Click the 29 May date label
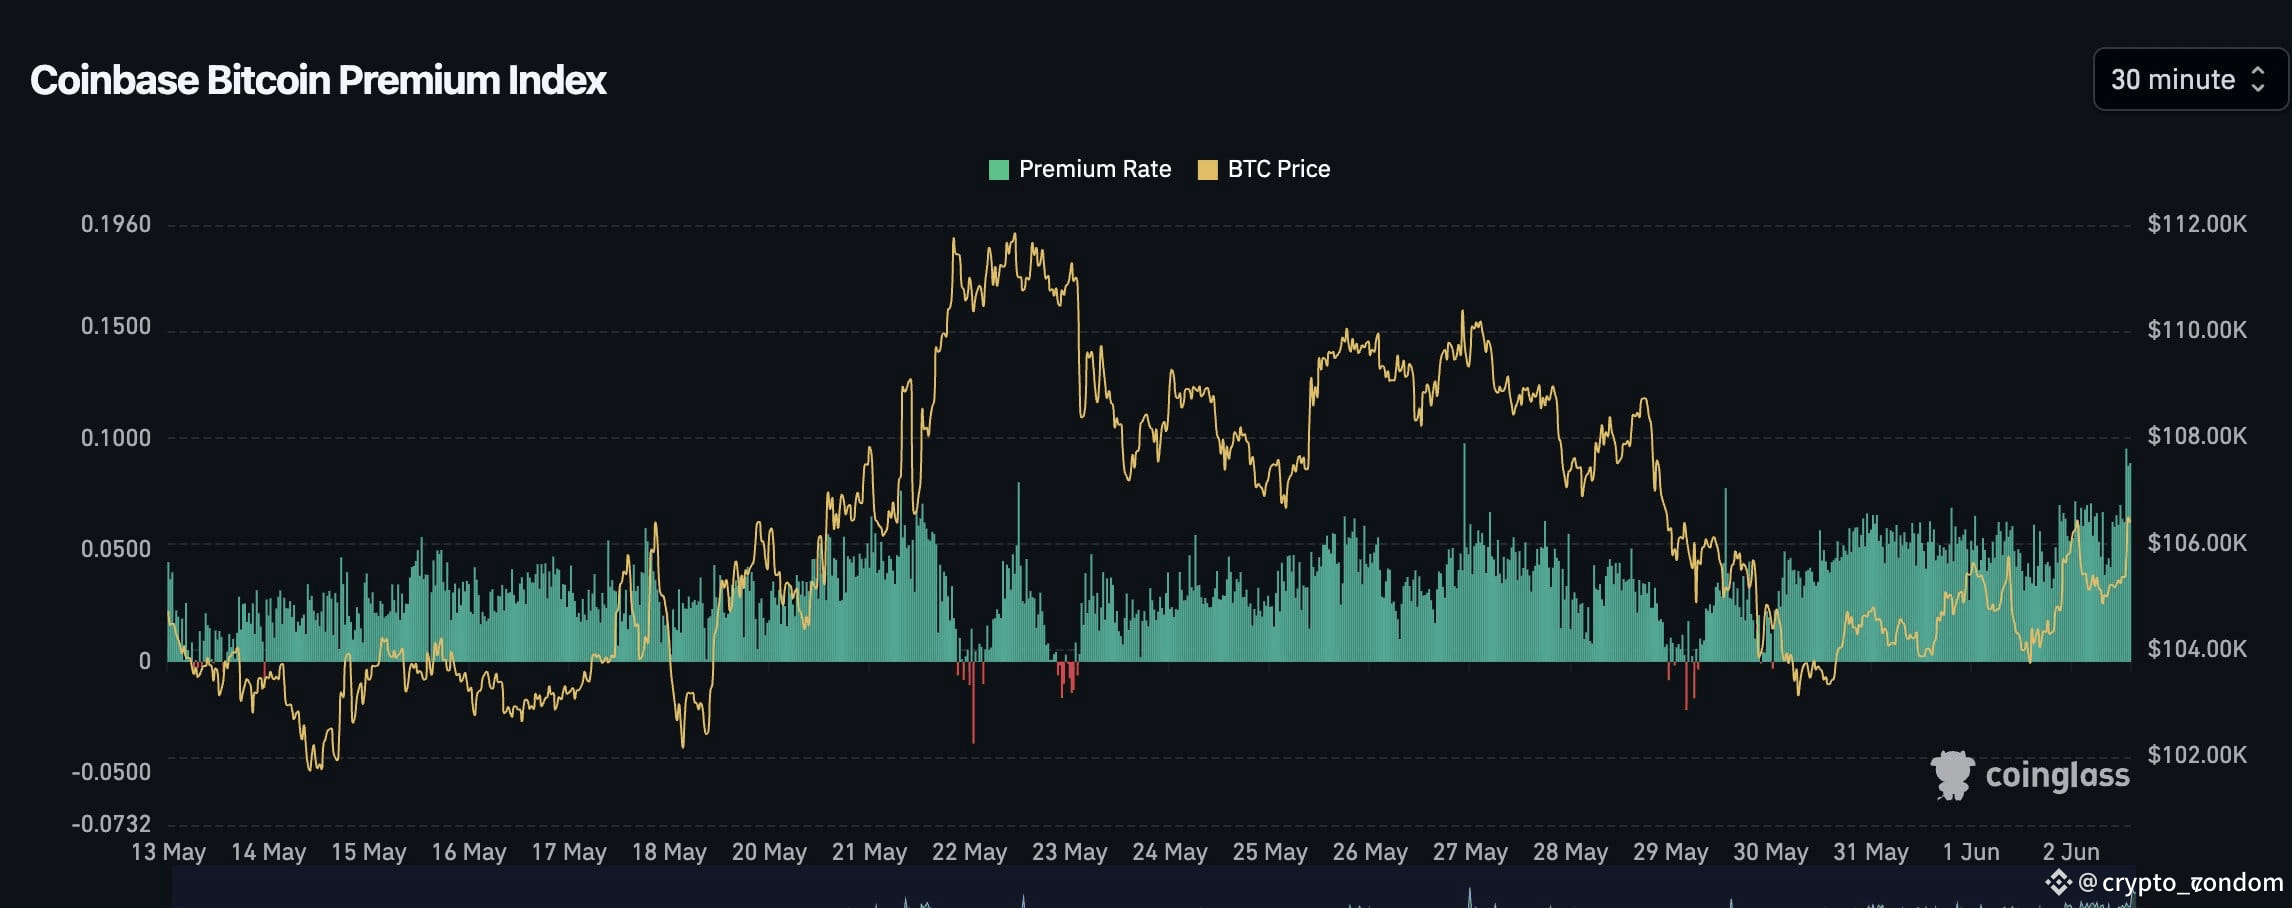 (1670, 852)
